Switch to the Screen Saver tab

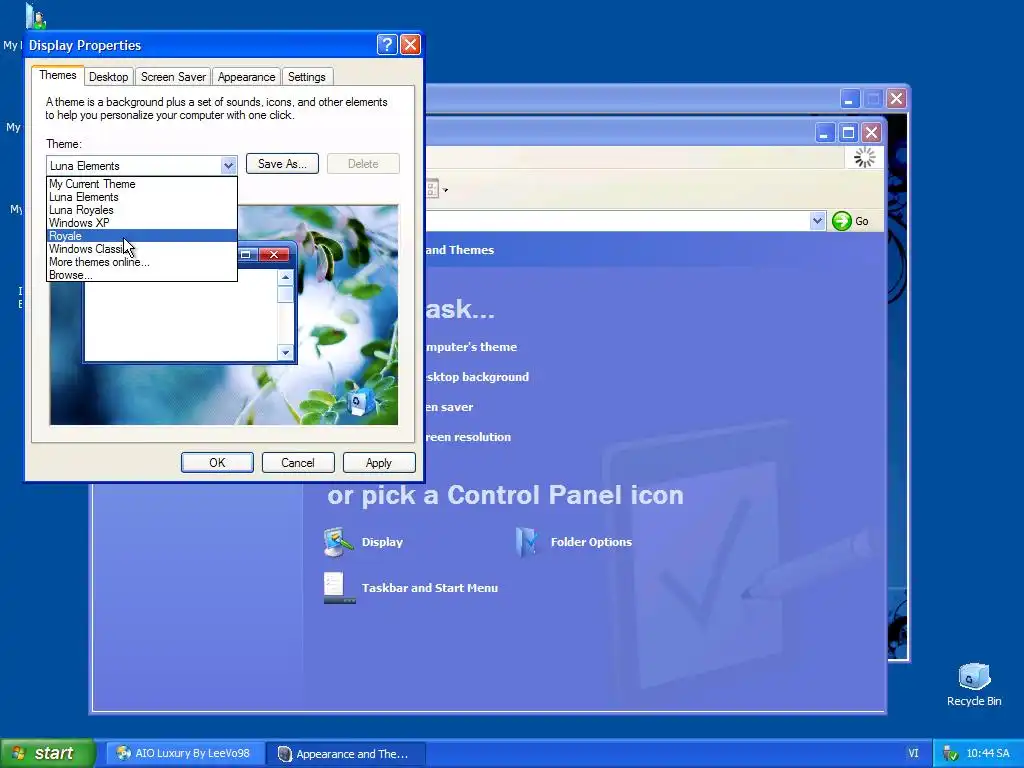tap(173, 76)
